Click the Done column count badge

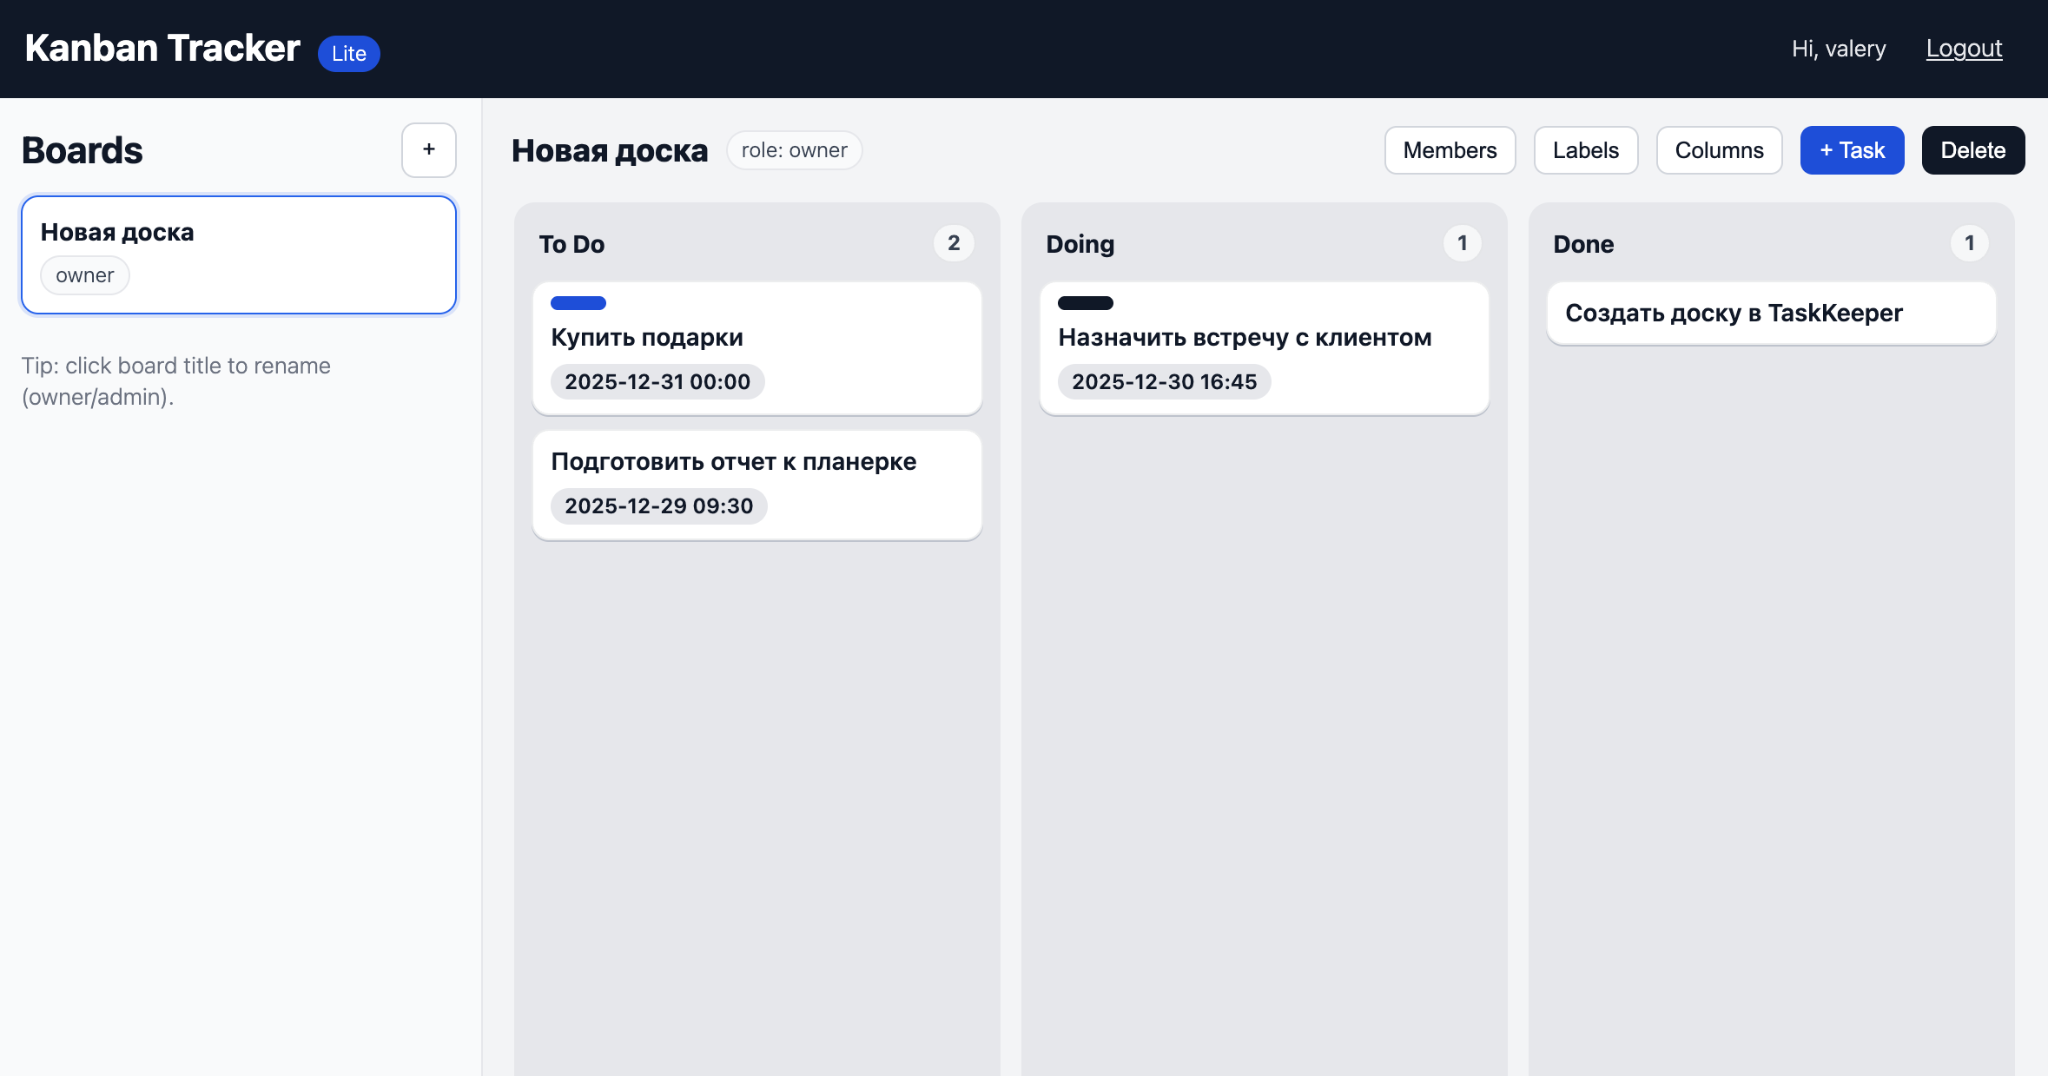[x=1969, y=243]
